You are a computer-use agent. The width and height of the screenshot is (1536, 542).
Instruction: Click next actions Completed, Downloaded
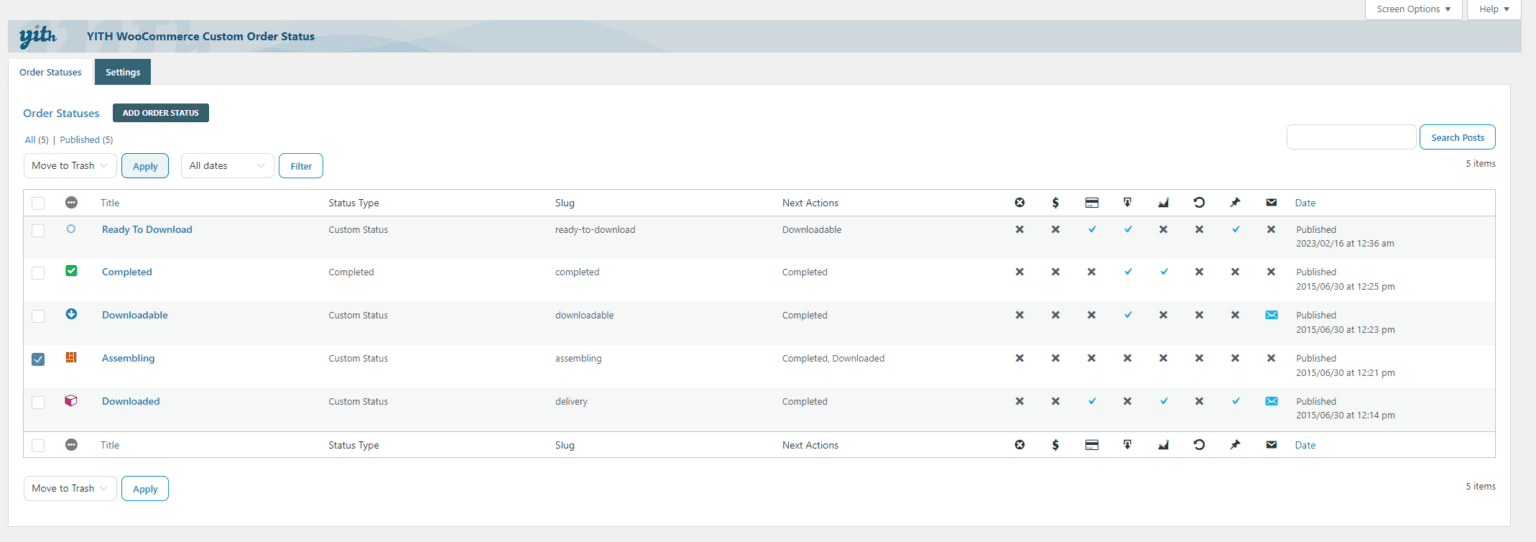833,358
